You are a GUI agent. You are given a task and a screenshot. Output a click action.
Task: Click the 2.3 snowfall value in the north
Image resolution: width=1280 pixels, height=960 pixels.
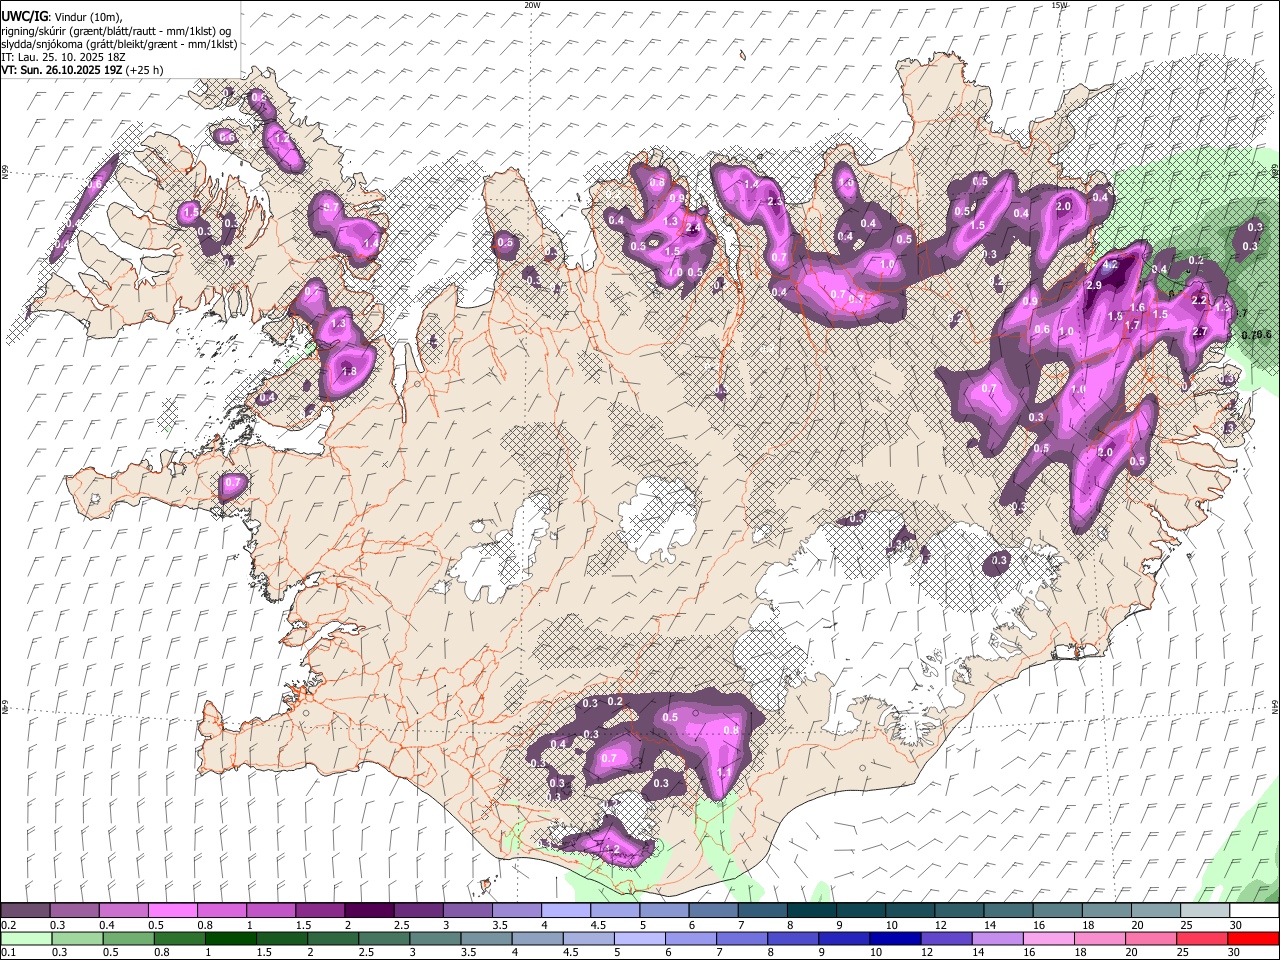(774, 202)
